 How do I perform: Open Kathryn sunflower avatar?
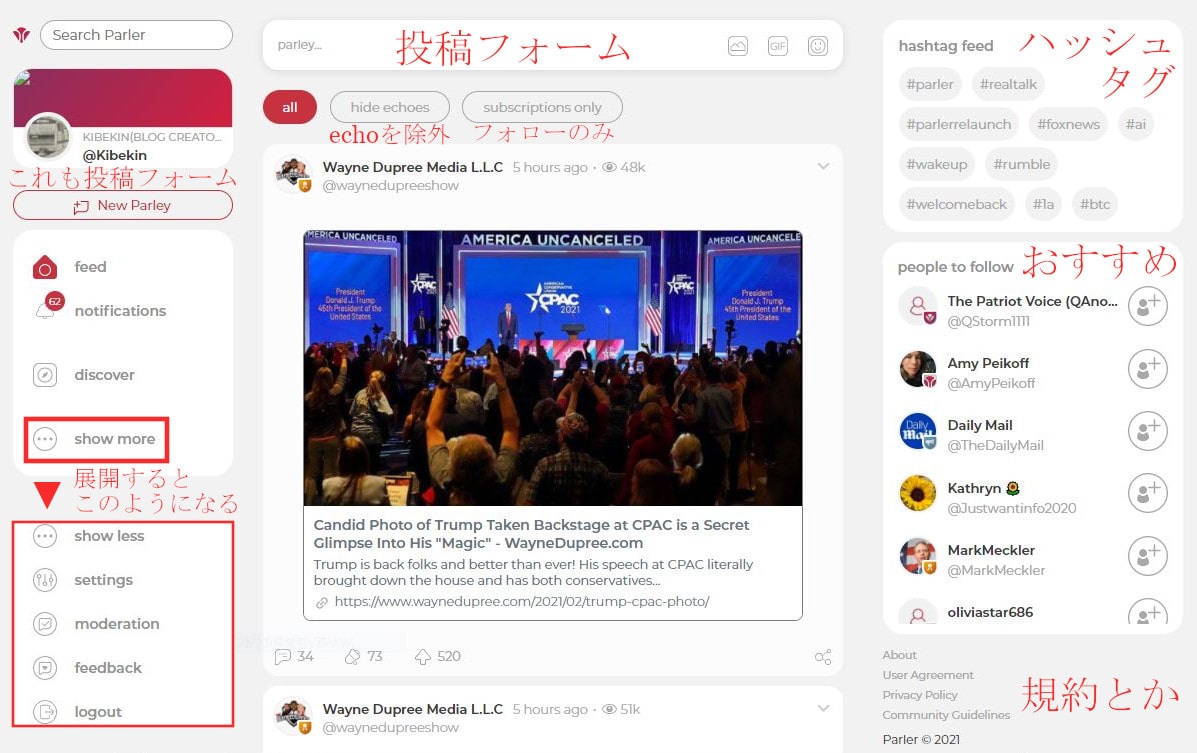click(x=918, y=493)
